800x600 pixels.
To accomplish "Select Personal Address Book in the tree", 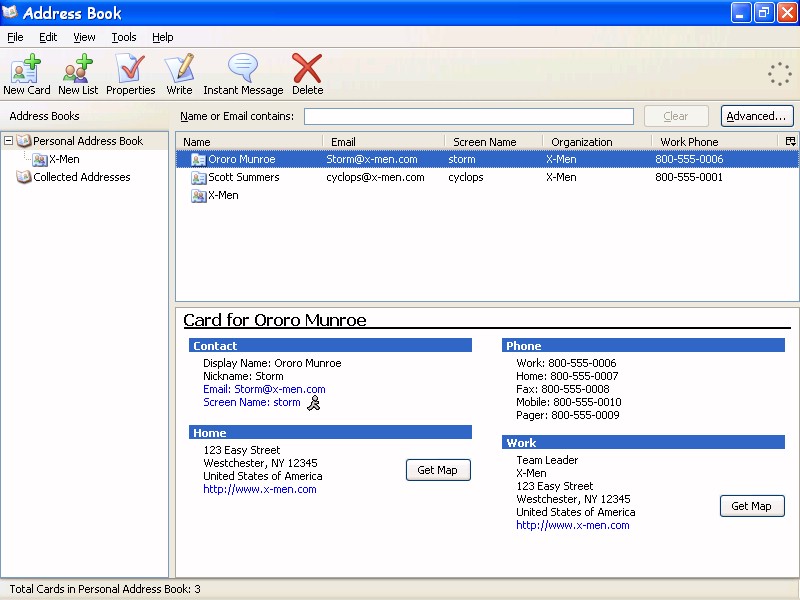I will pyautogui.click(x=88, y=141).
